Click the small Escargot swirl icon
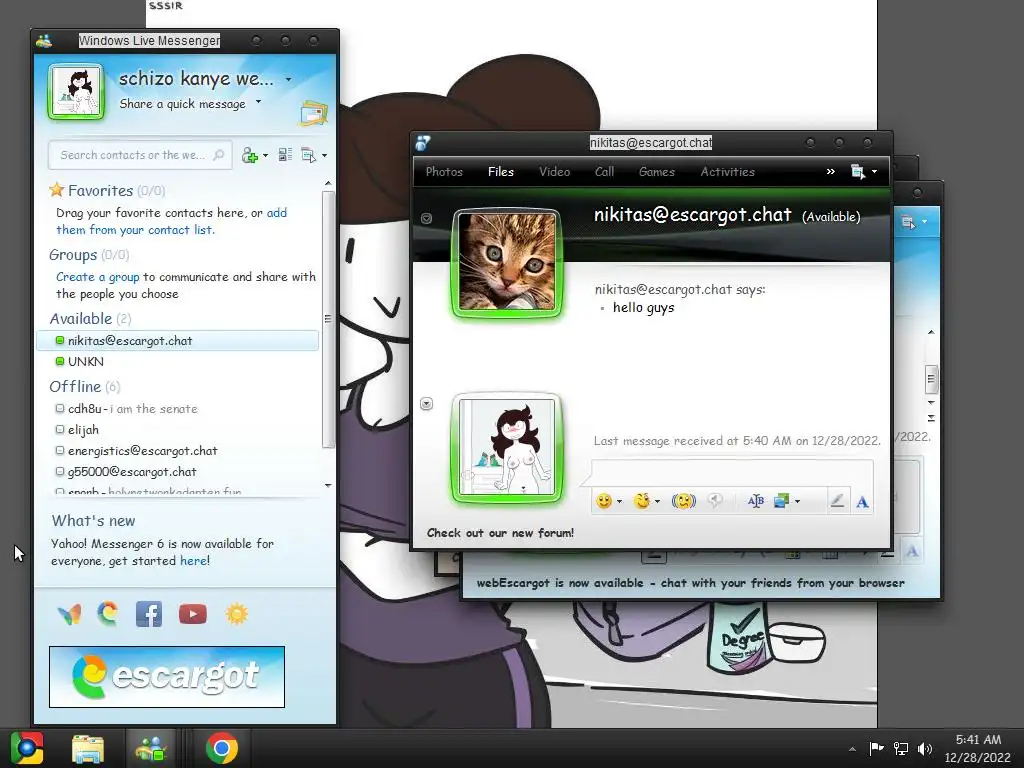This screenshot has height=768, width=1024. tap(108, 614)
